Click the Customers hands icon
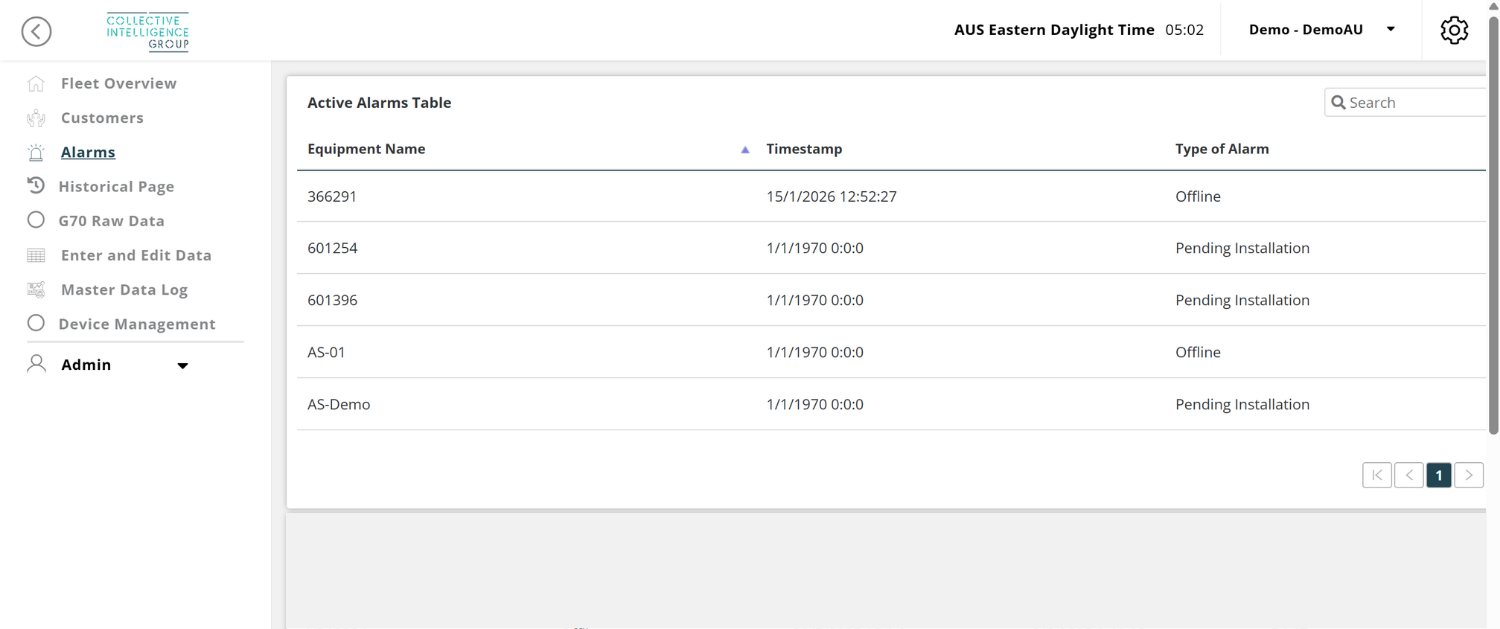Image resolution: width=1500 pixels, height=629 pixels. coord(36,118)
